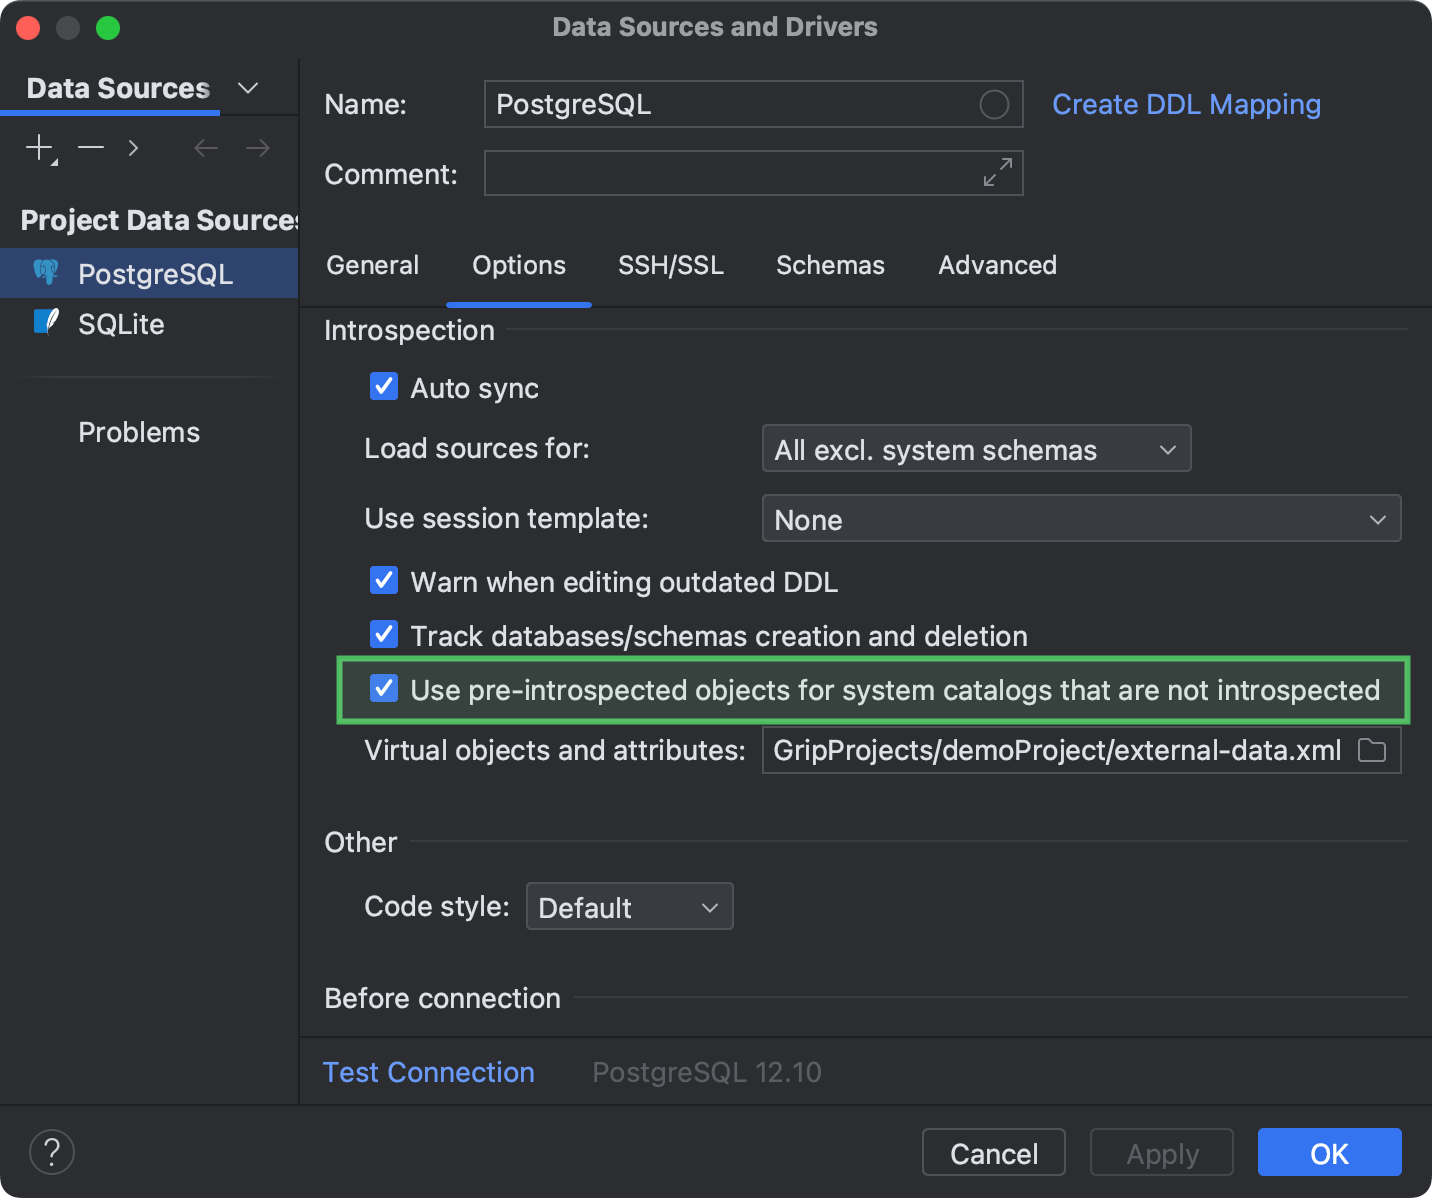Disable the Auto sync checkbox
The image size is (1432, 1198).
[x=384, y=386]
